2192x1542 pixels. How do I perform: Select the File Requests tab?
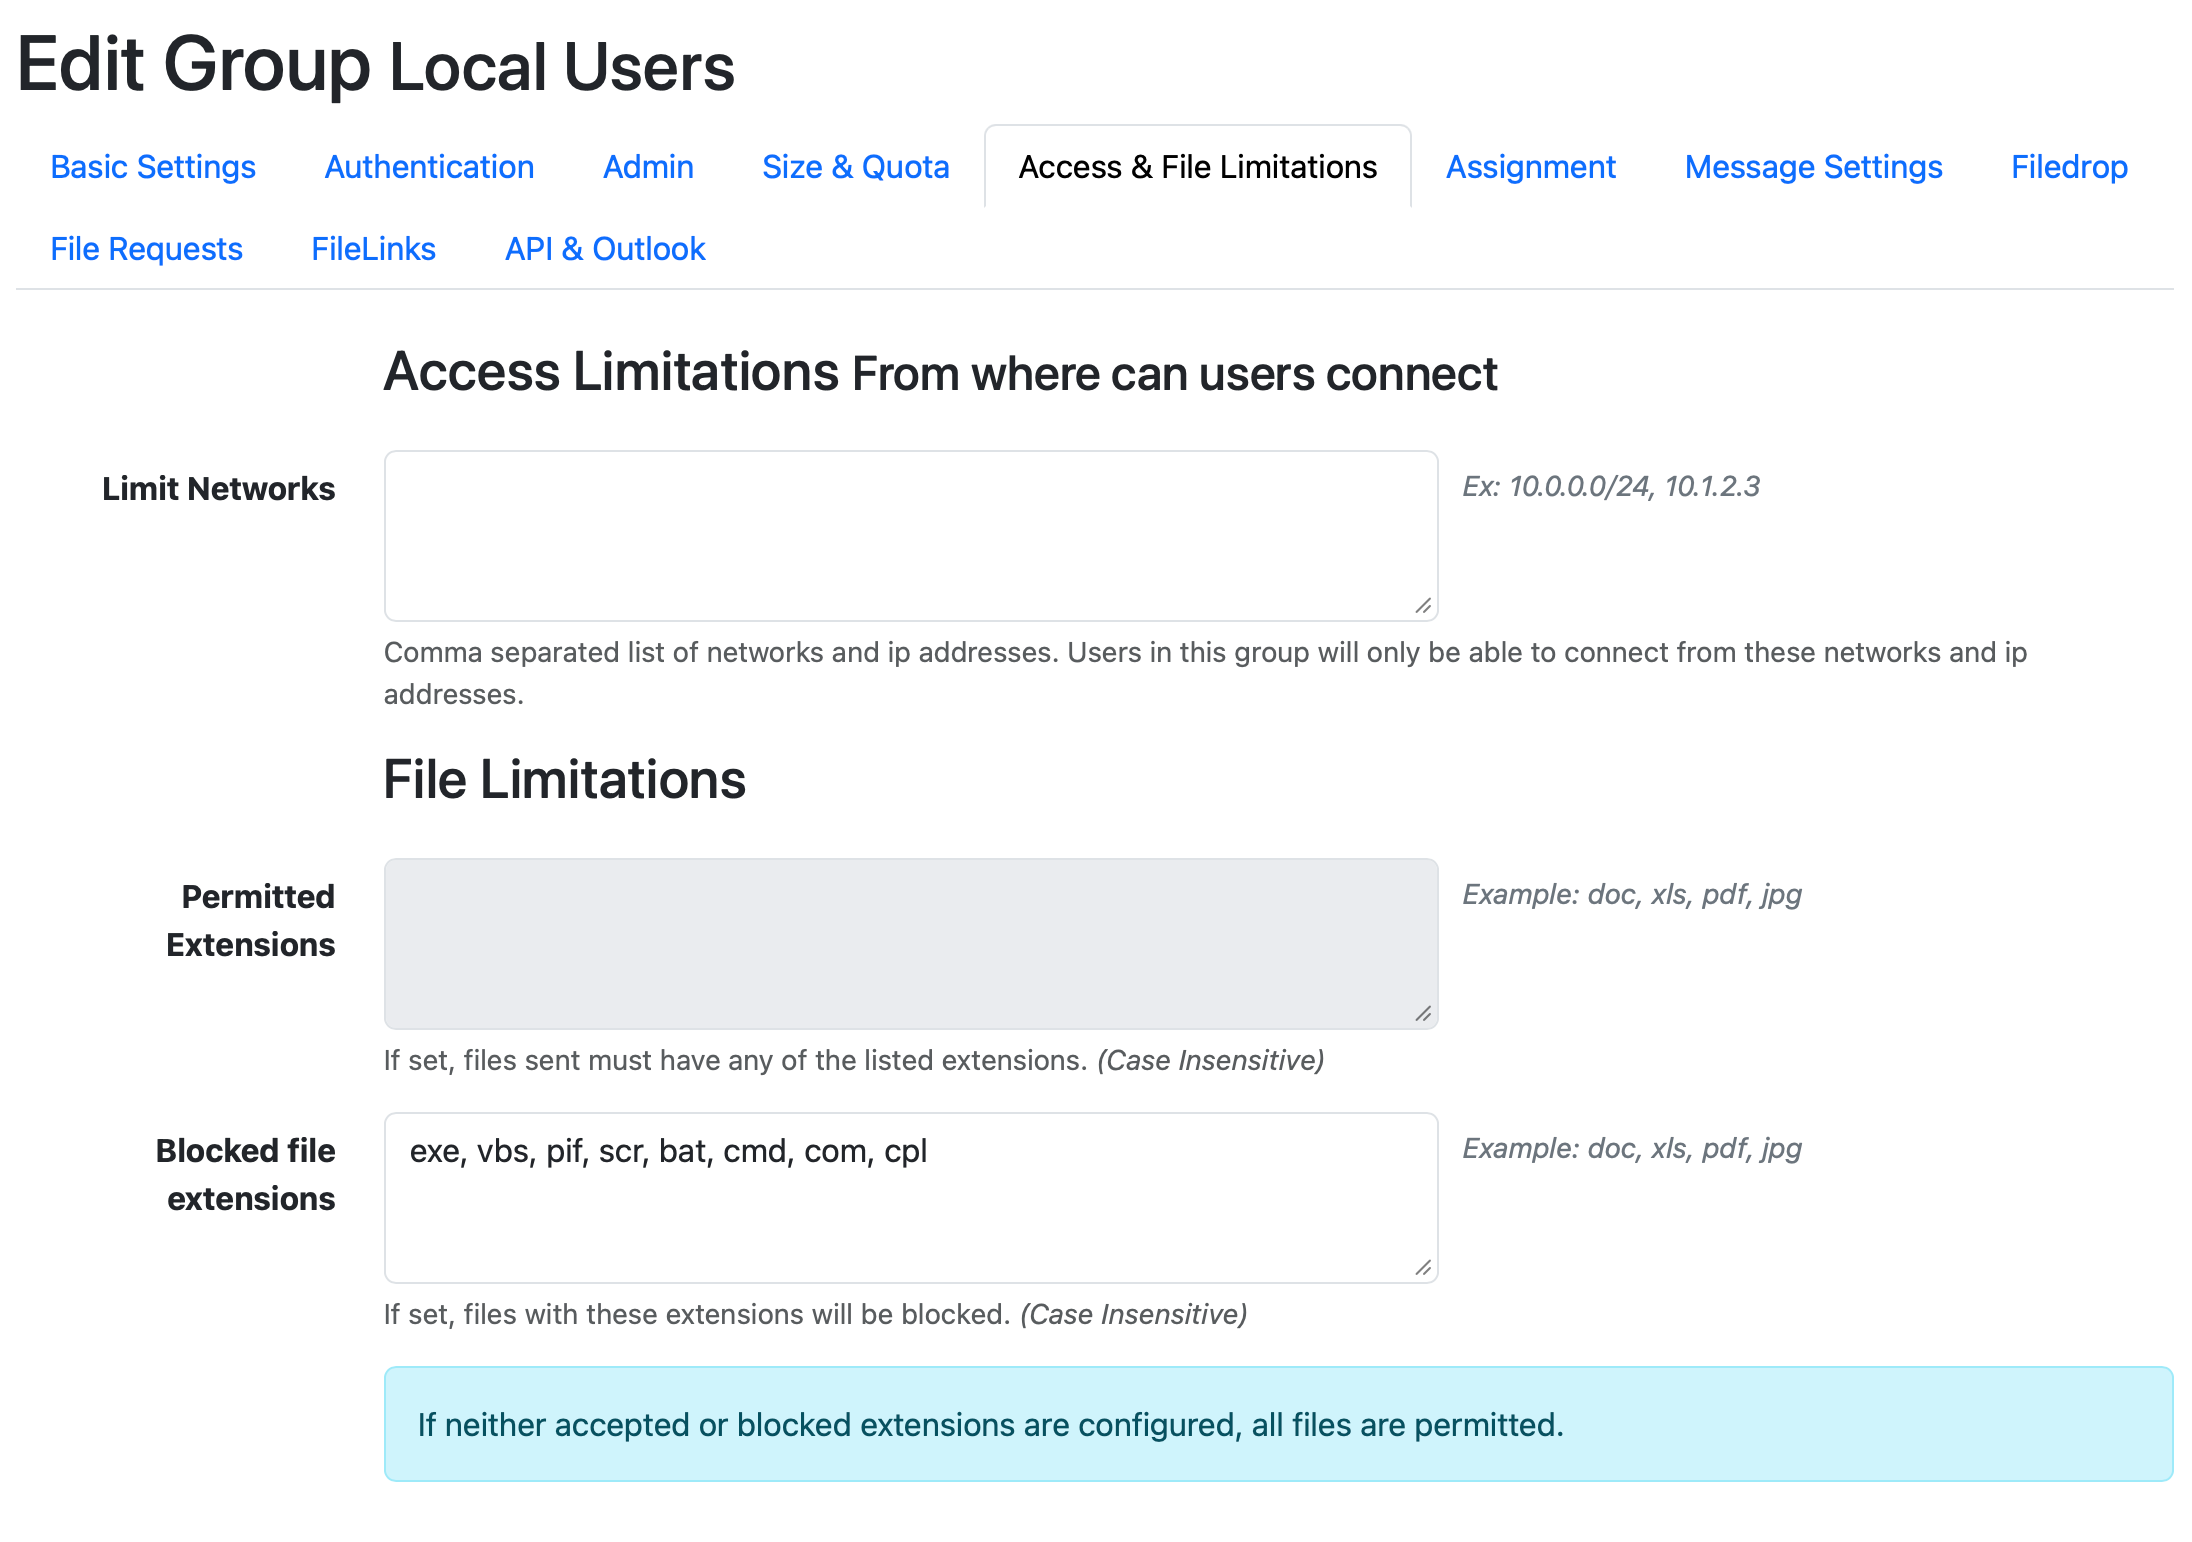[145, 249]
